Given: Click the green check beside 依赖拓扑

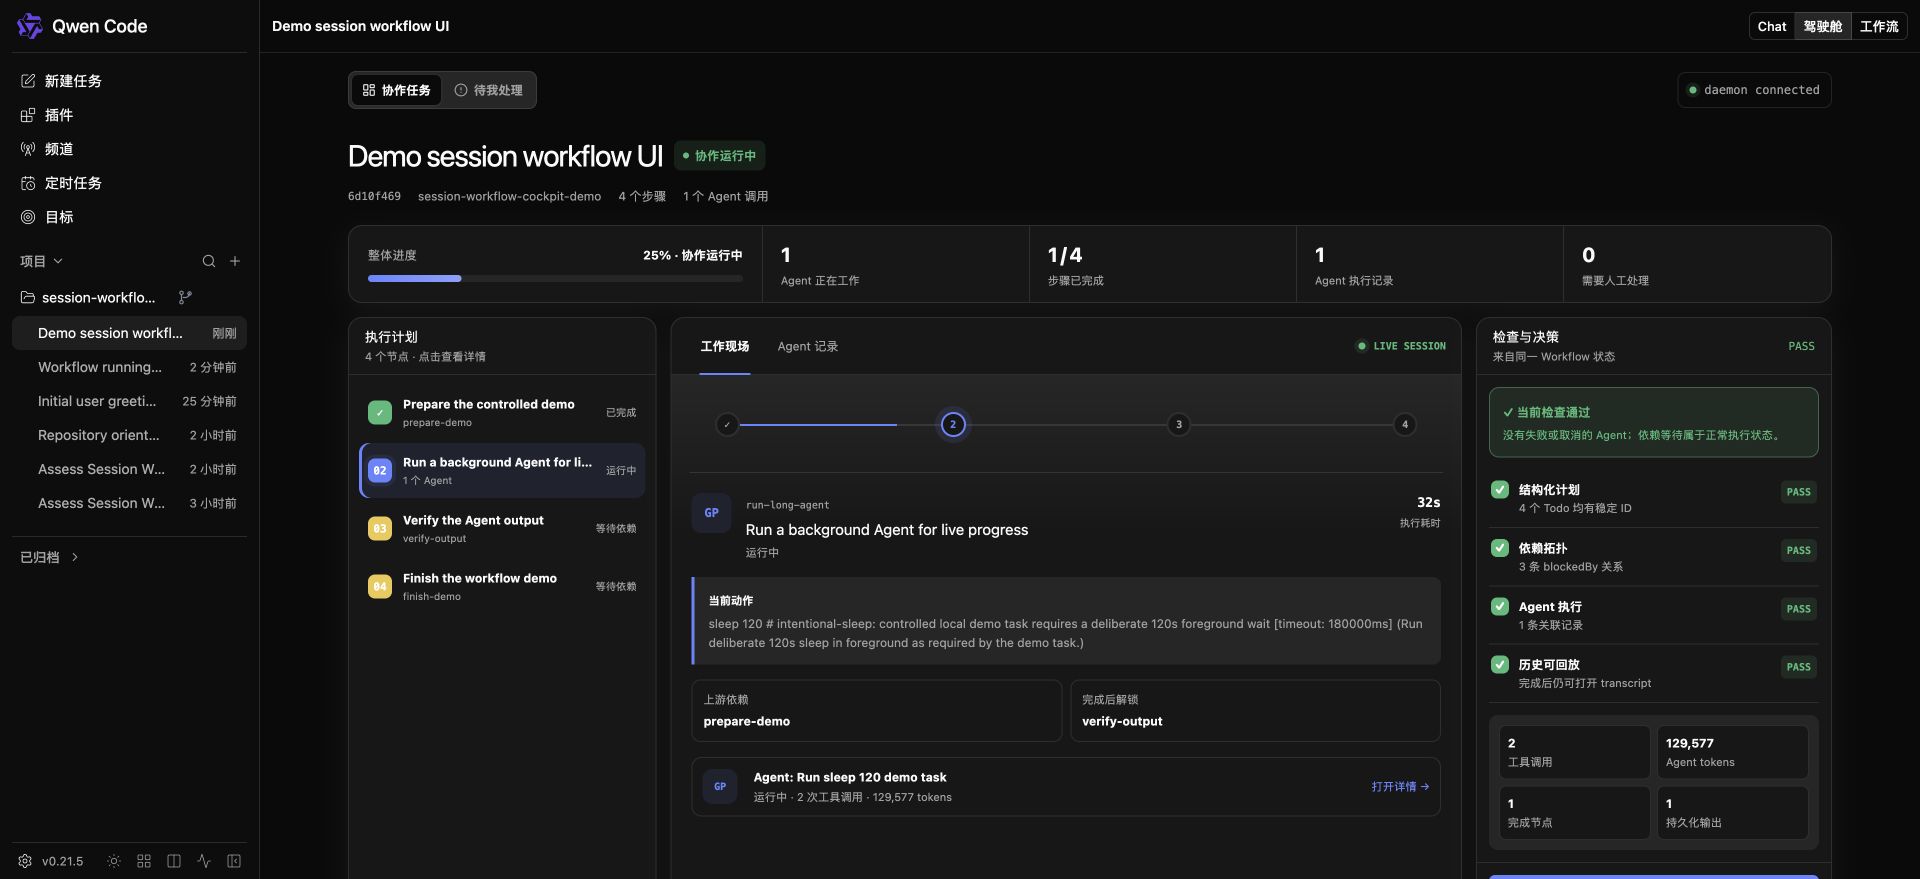Looking at the screenshot, I should pyautogui.click(x=1500, y=547).
